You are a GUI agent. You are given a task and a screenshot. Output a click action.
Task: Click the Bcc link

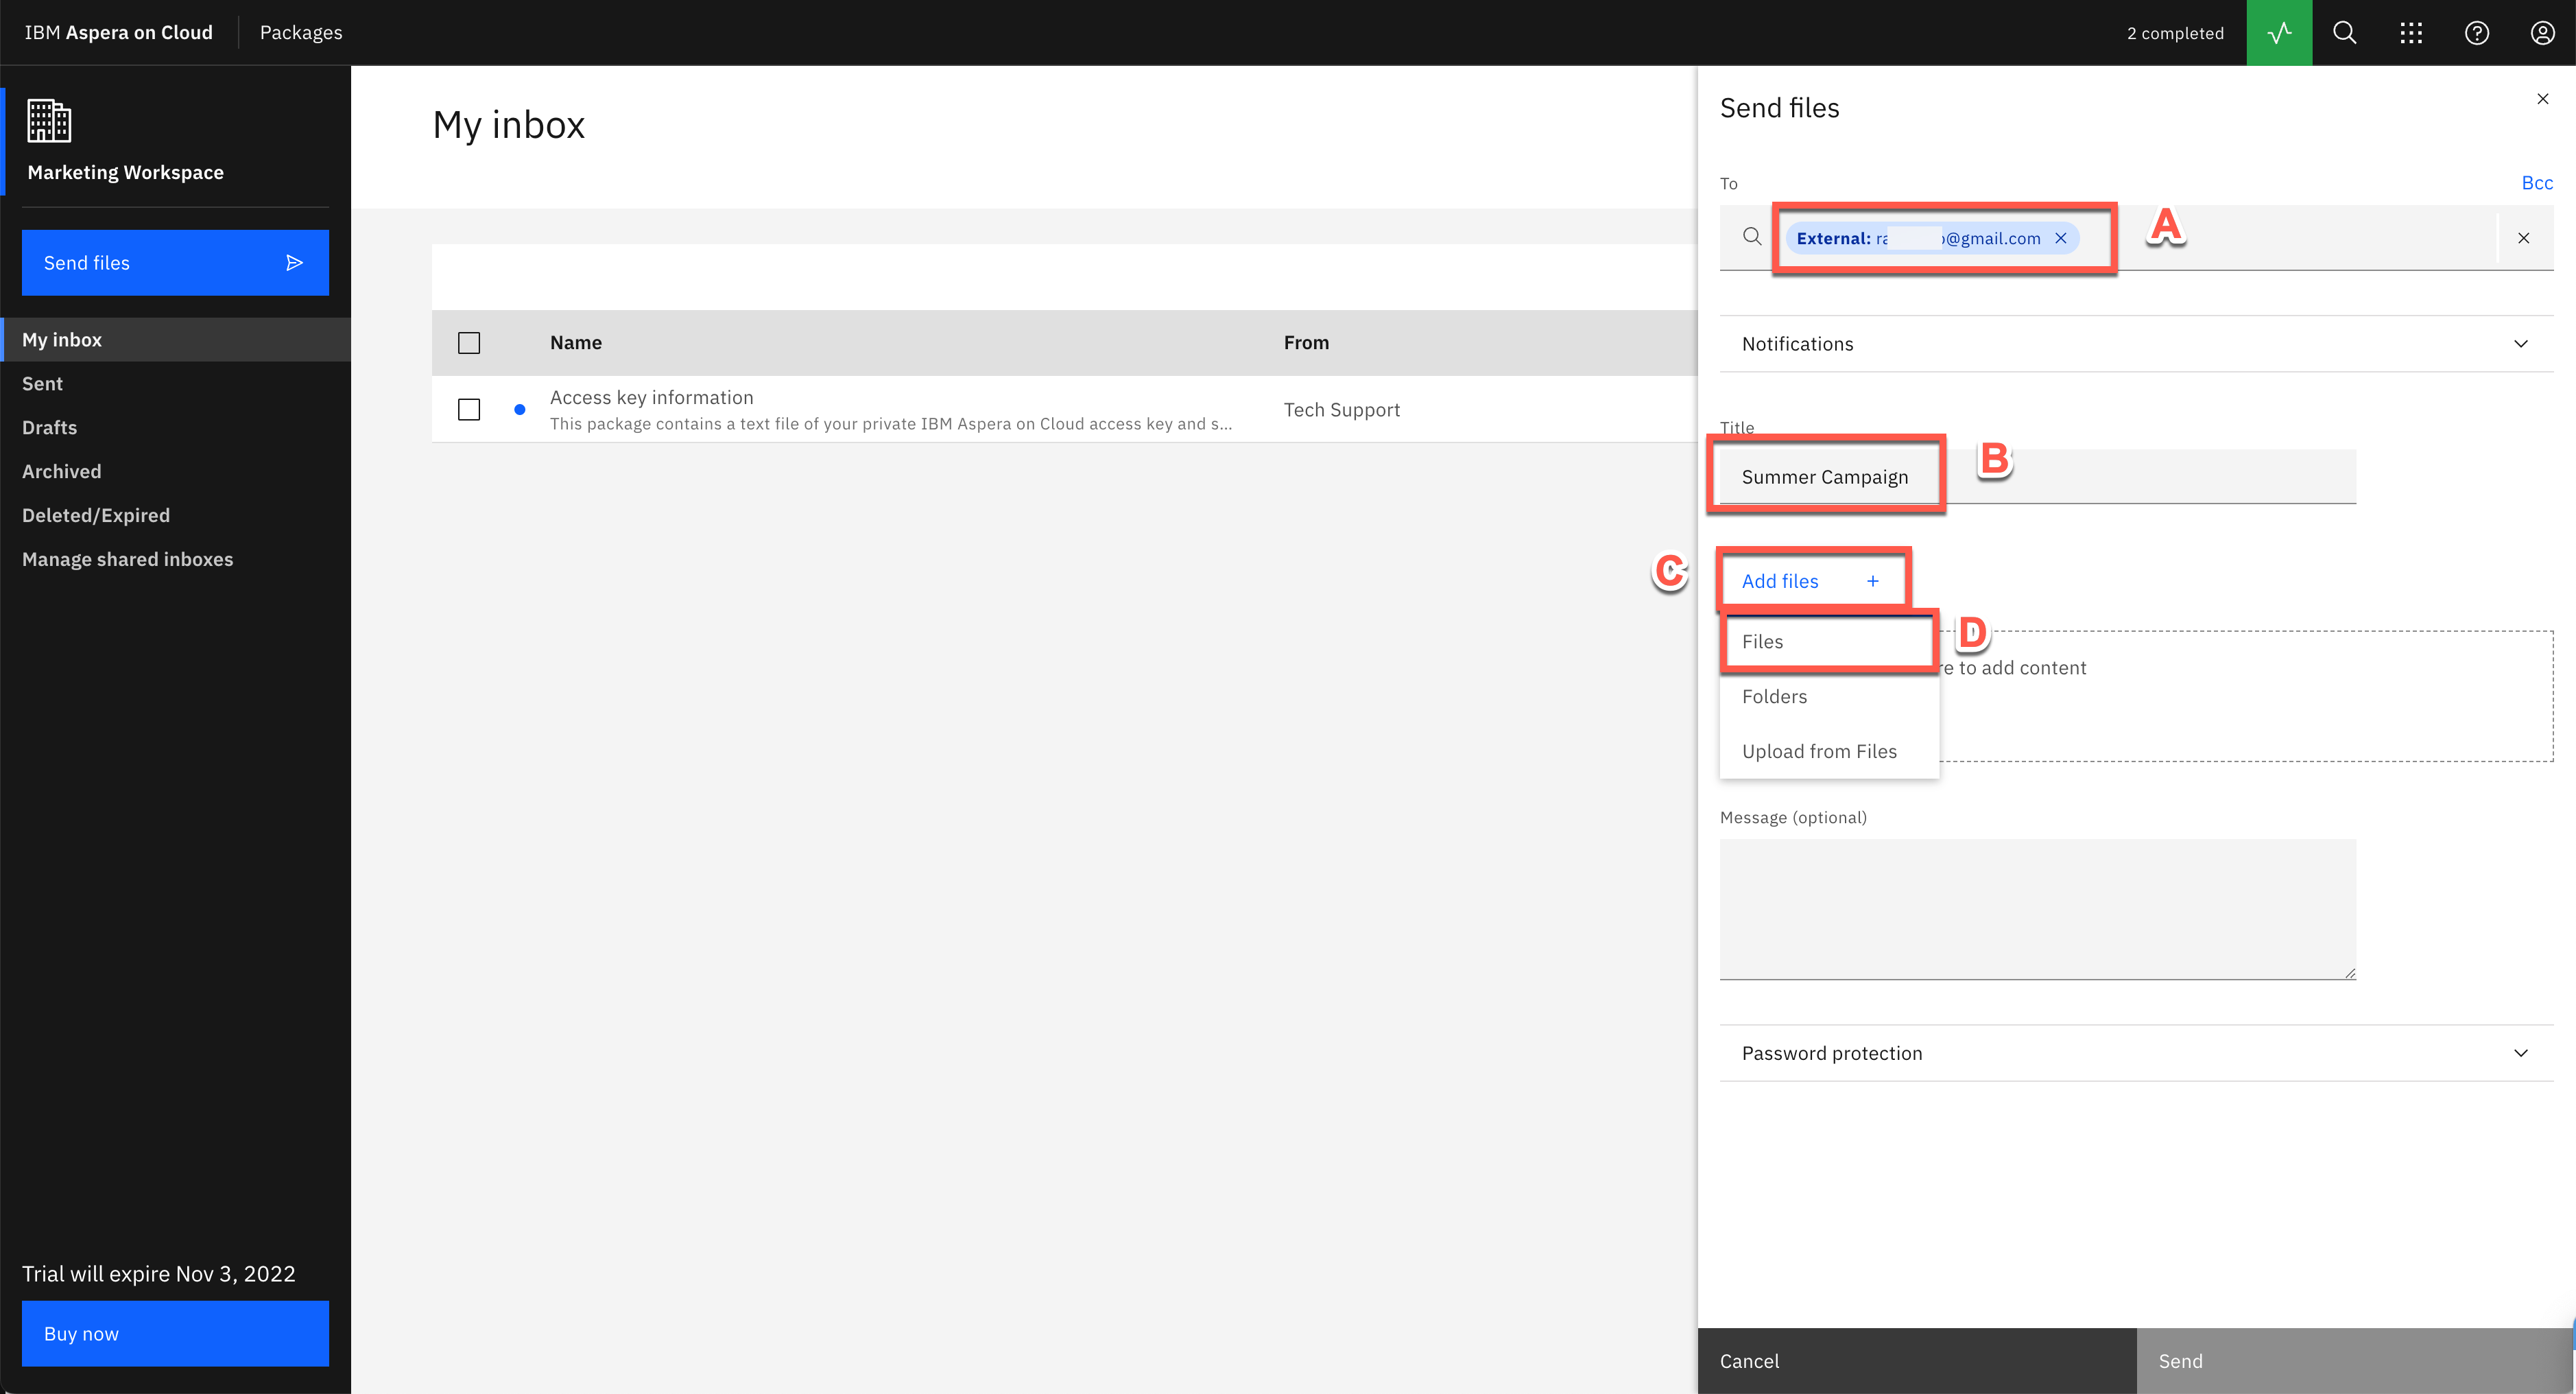[2537, 182]
